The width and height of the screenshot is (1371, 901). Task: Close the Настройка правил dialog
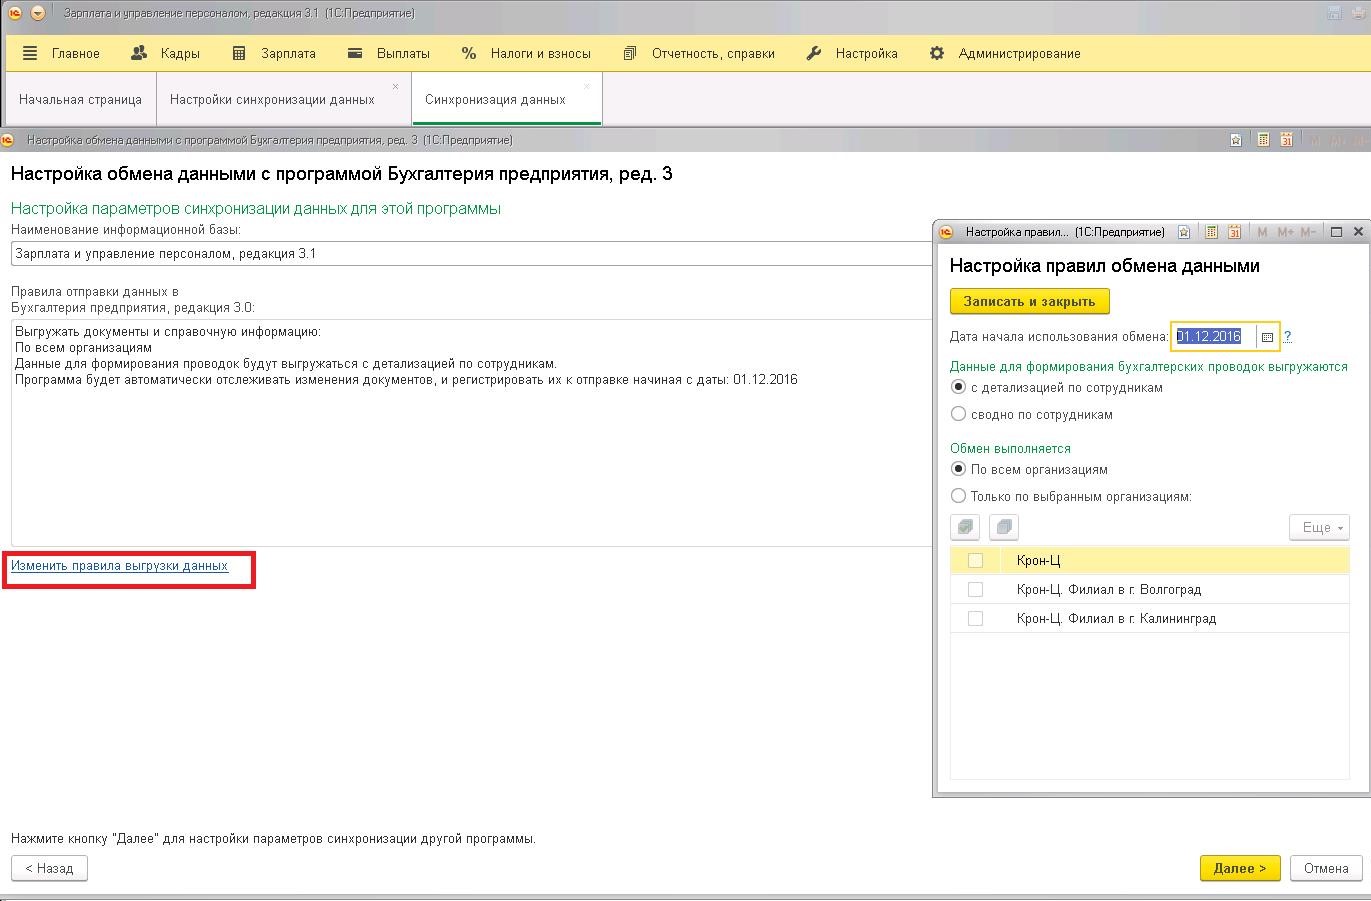coord(1358,232)
